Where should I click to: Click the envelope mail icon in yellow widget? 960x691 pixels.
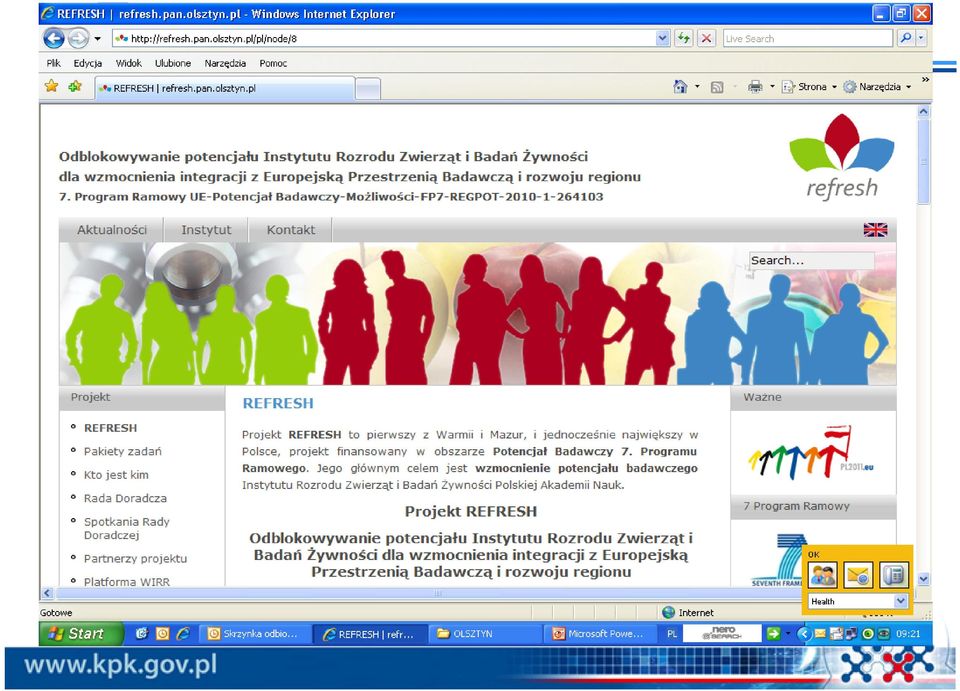tap(858, 575)
